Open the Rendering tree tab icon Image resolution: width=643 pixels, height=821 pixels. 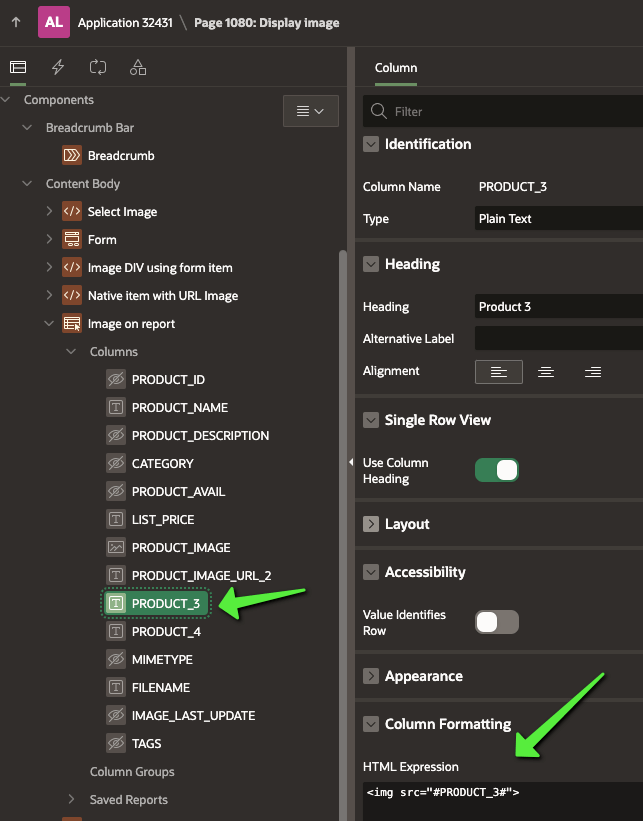17,67
